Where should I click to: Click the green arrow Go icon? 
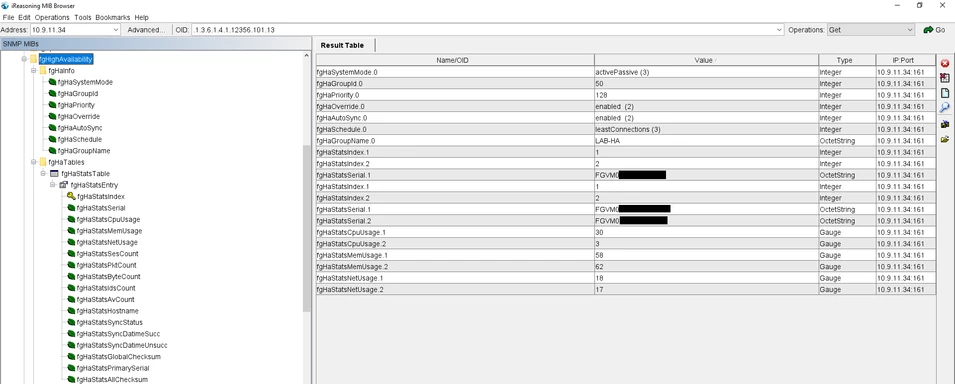[928, 30]
